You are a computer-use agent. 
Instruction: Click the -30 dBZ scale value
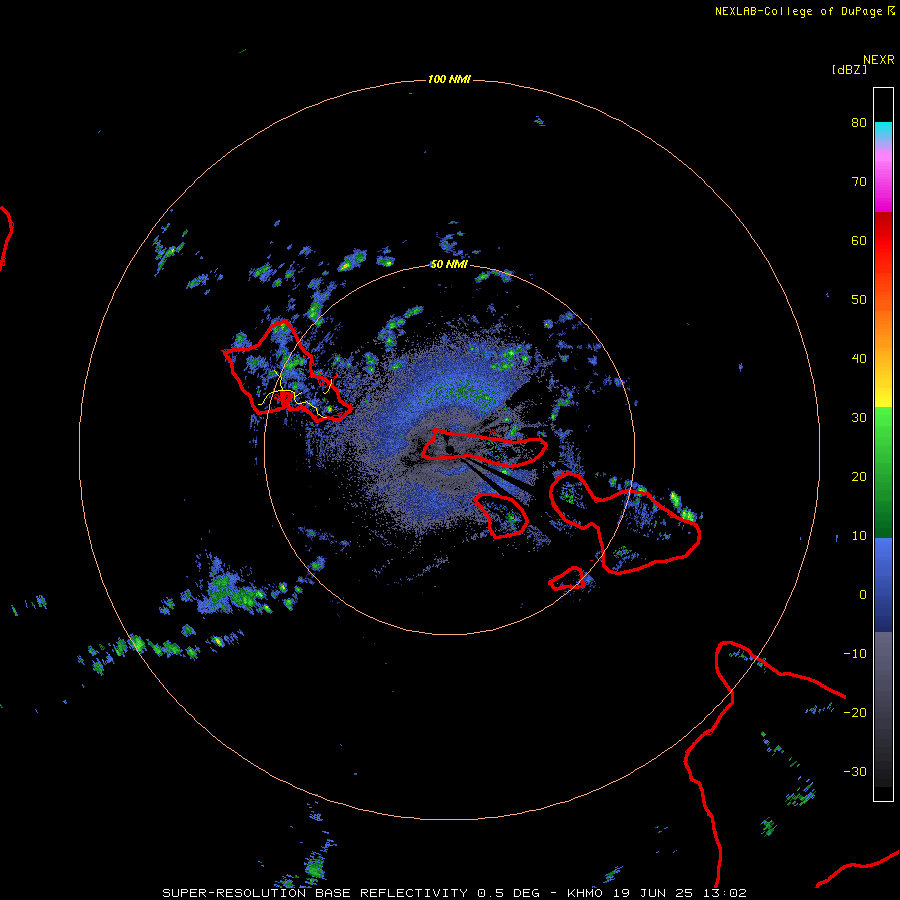(x=855, y=771)
